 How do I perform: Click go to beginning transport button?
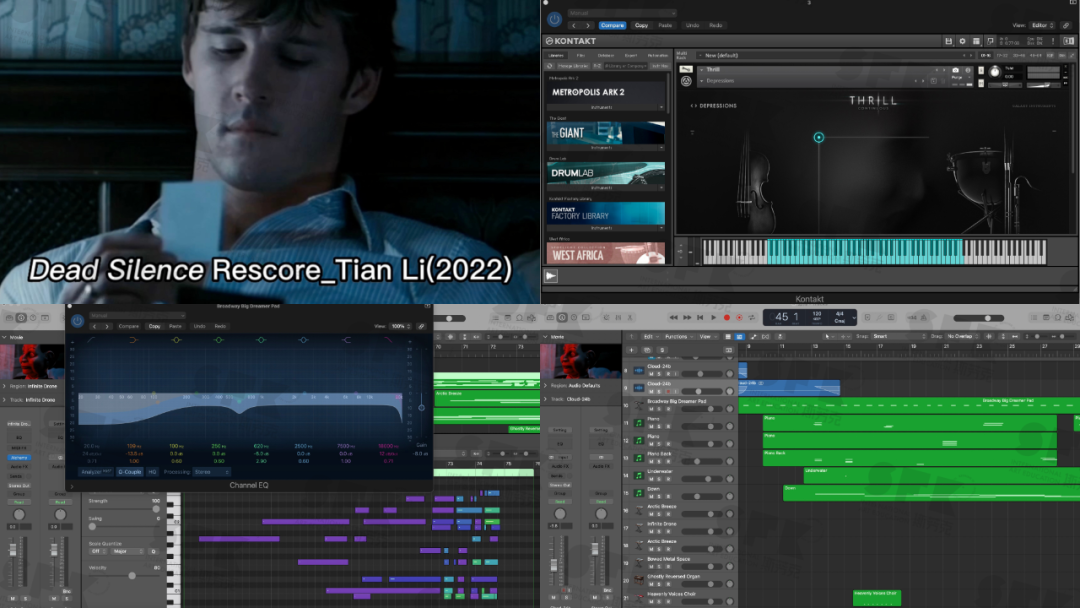coord(700,317)
